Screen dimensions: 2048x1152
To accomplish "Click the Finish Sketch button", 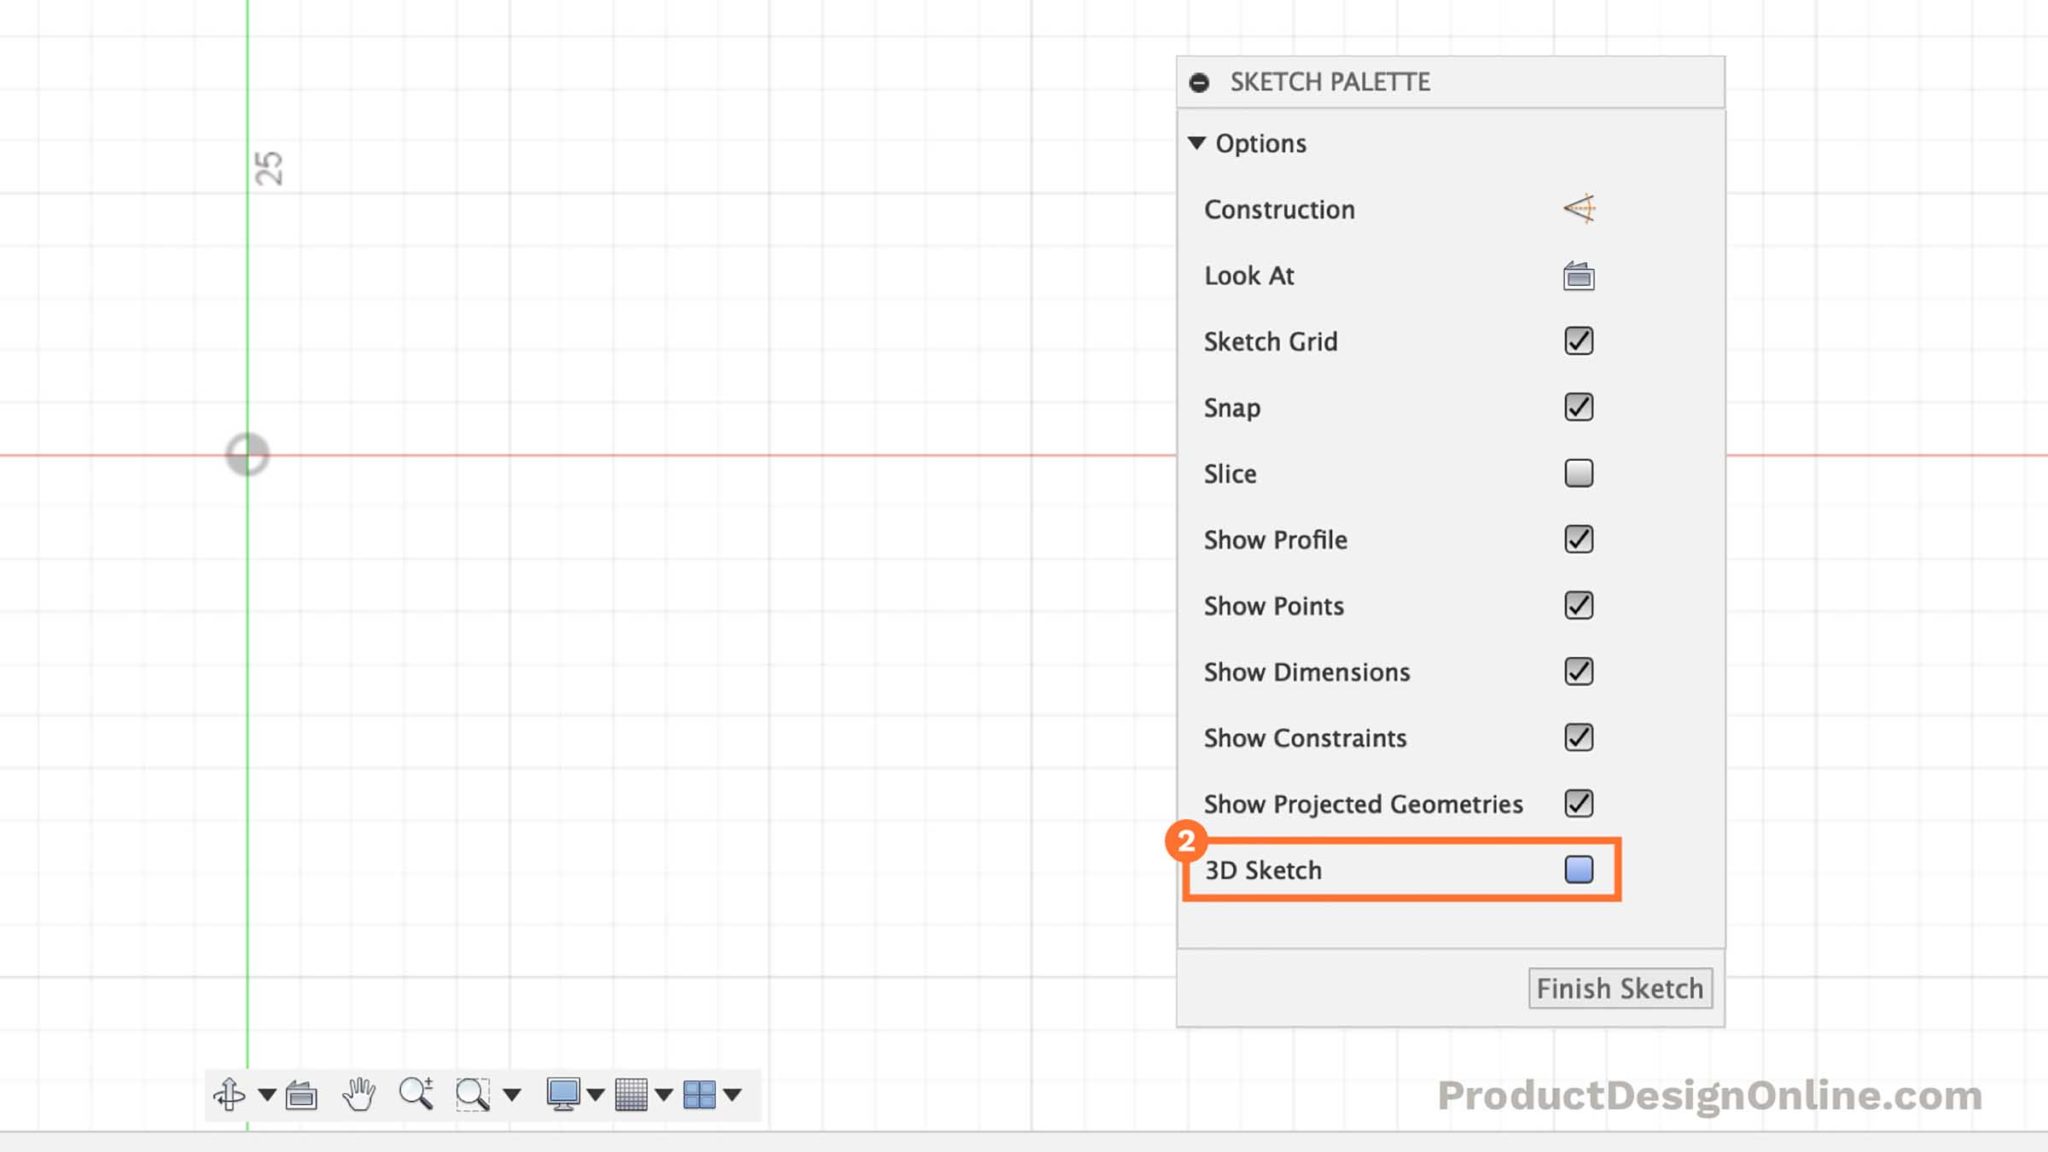I will (1620, 988).
